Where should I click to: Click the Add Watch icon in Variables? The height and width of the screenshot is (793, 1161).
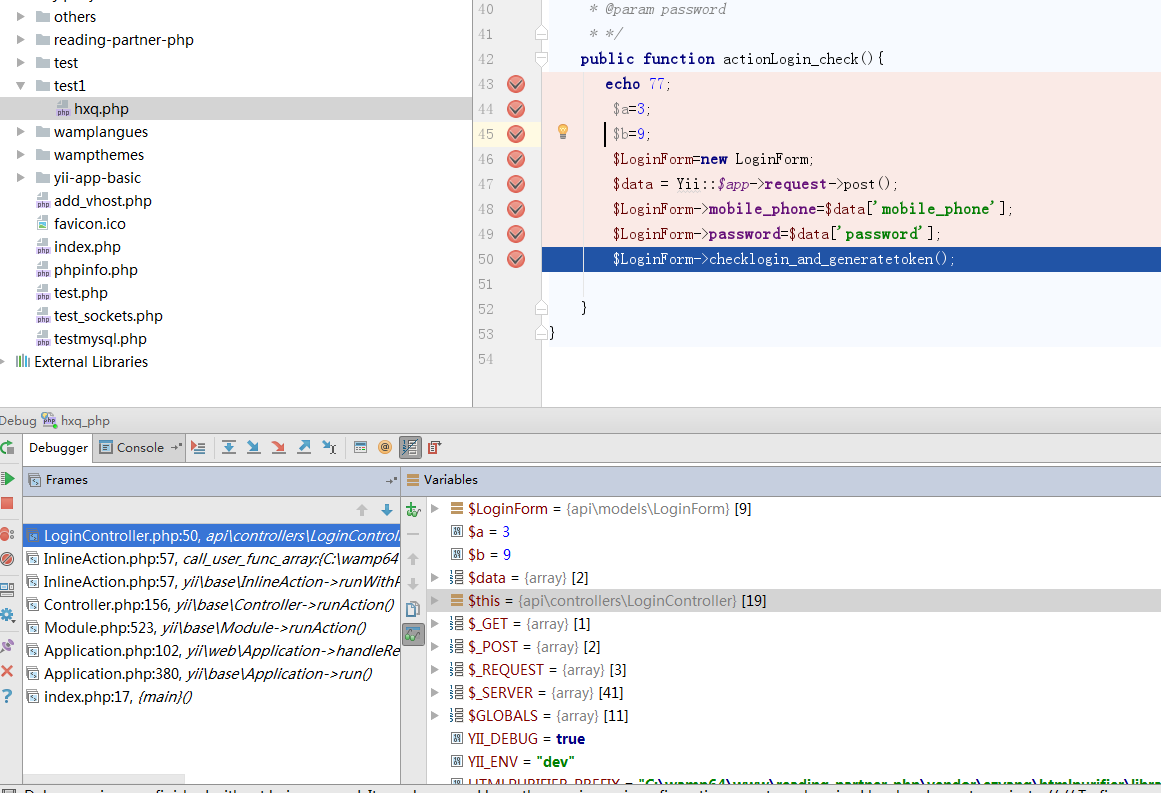point(413,510)
